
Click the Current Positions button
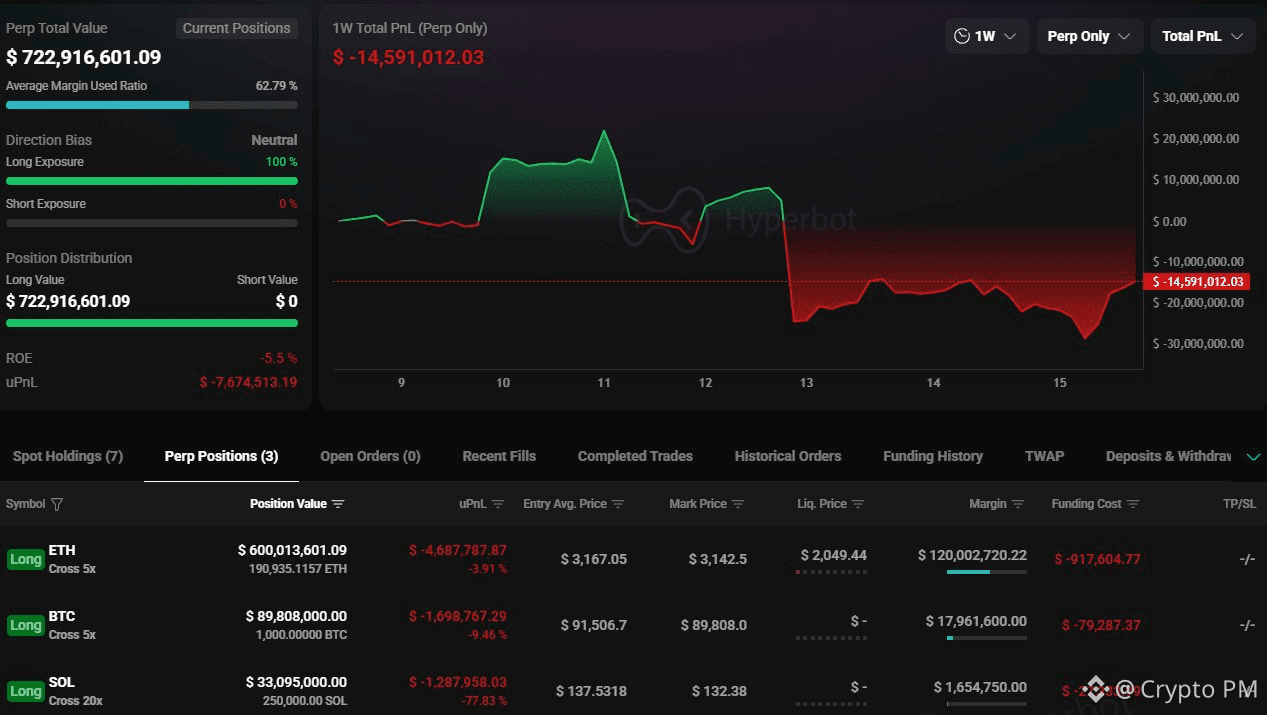coord(236,28)
